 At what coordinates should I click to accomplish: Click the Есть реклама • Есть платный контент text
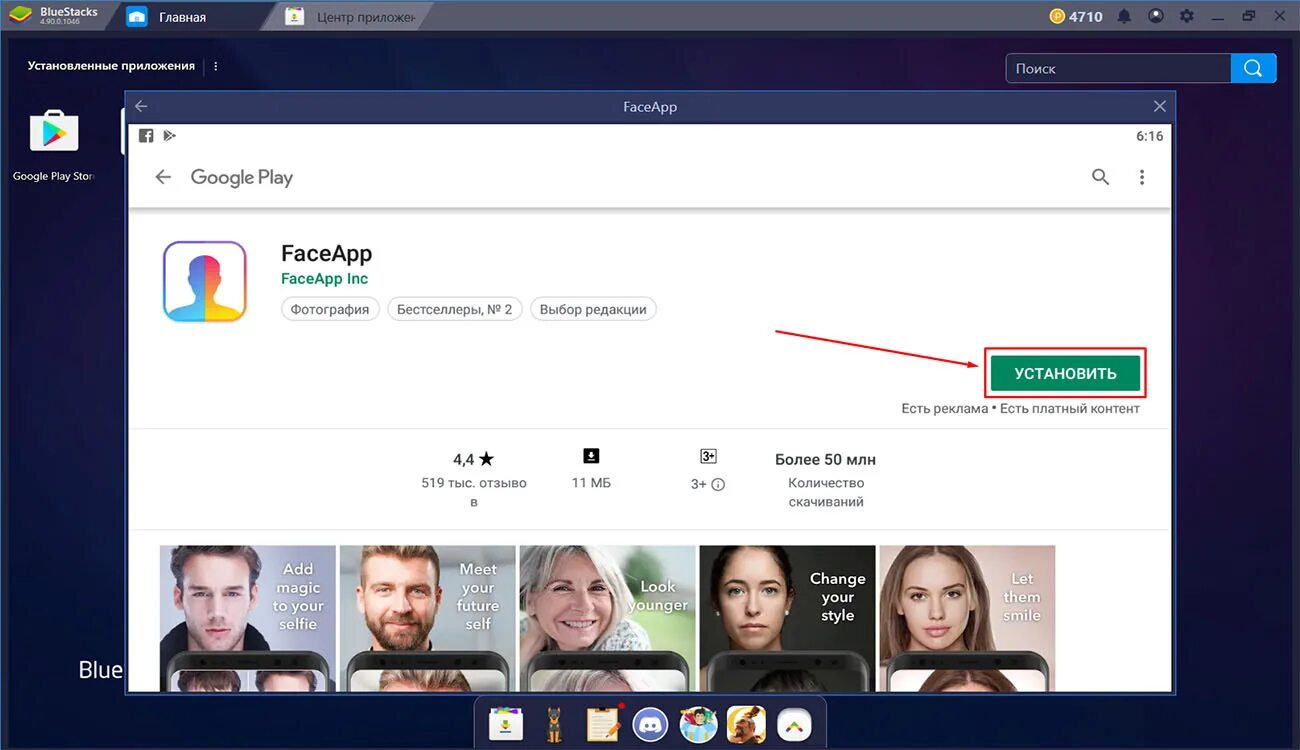click(1021, 408)
